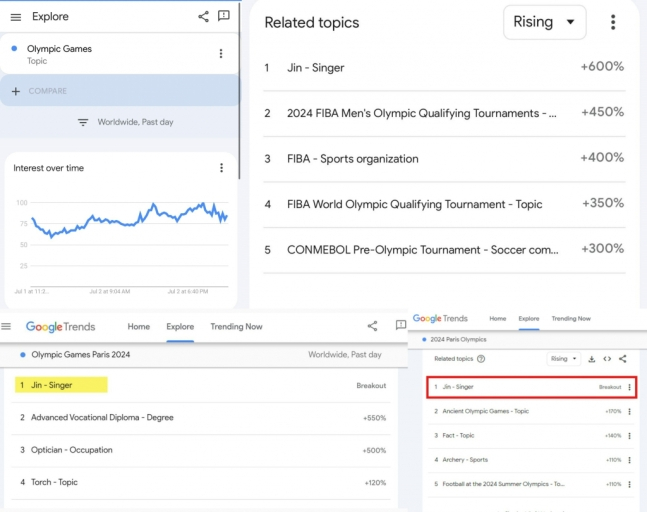
Task: Click the embed code icon in Related topics
Action: [607, 358]
